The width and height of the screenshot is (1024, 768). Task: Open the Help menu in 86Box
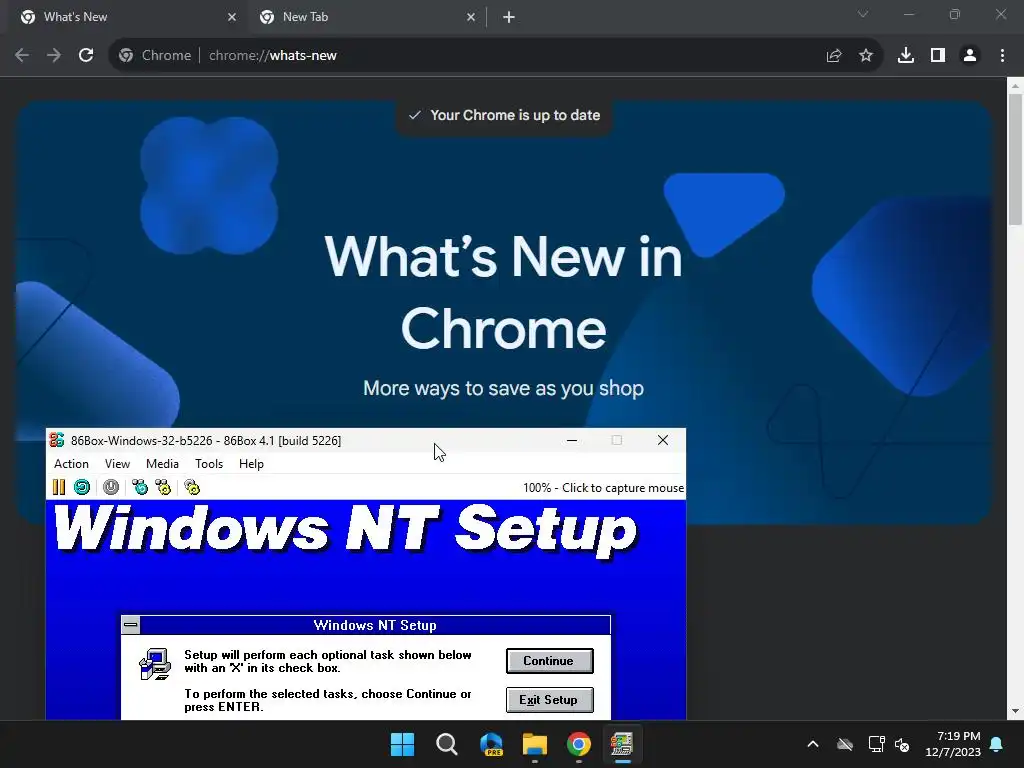click(x=251, y=464)
